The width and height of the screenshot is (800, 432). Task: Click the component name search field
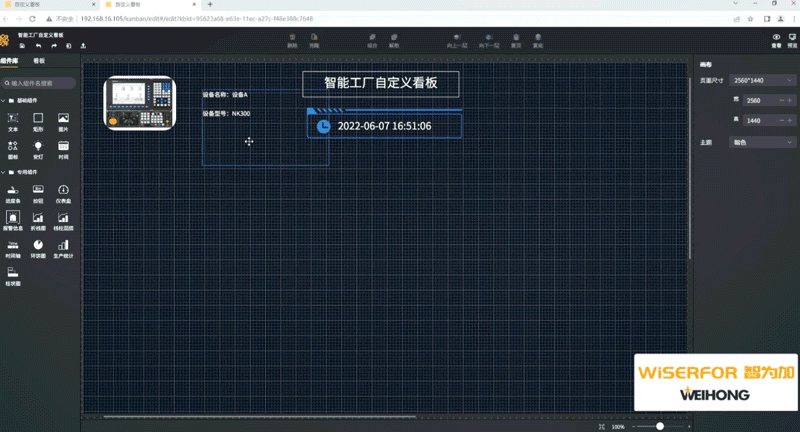40,83
